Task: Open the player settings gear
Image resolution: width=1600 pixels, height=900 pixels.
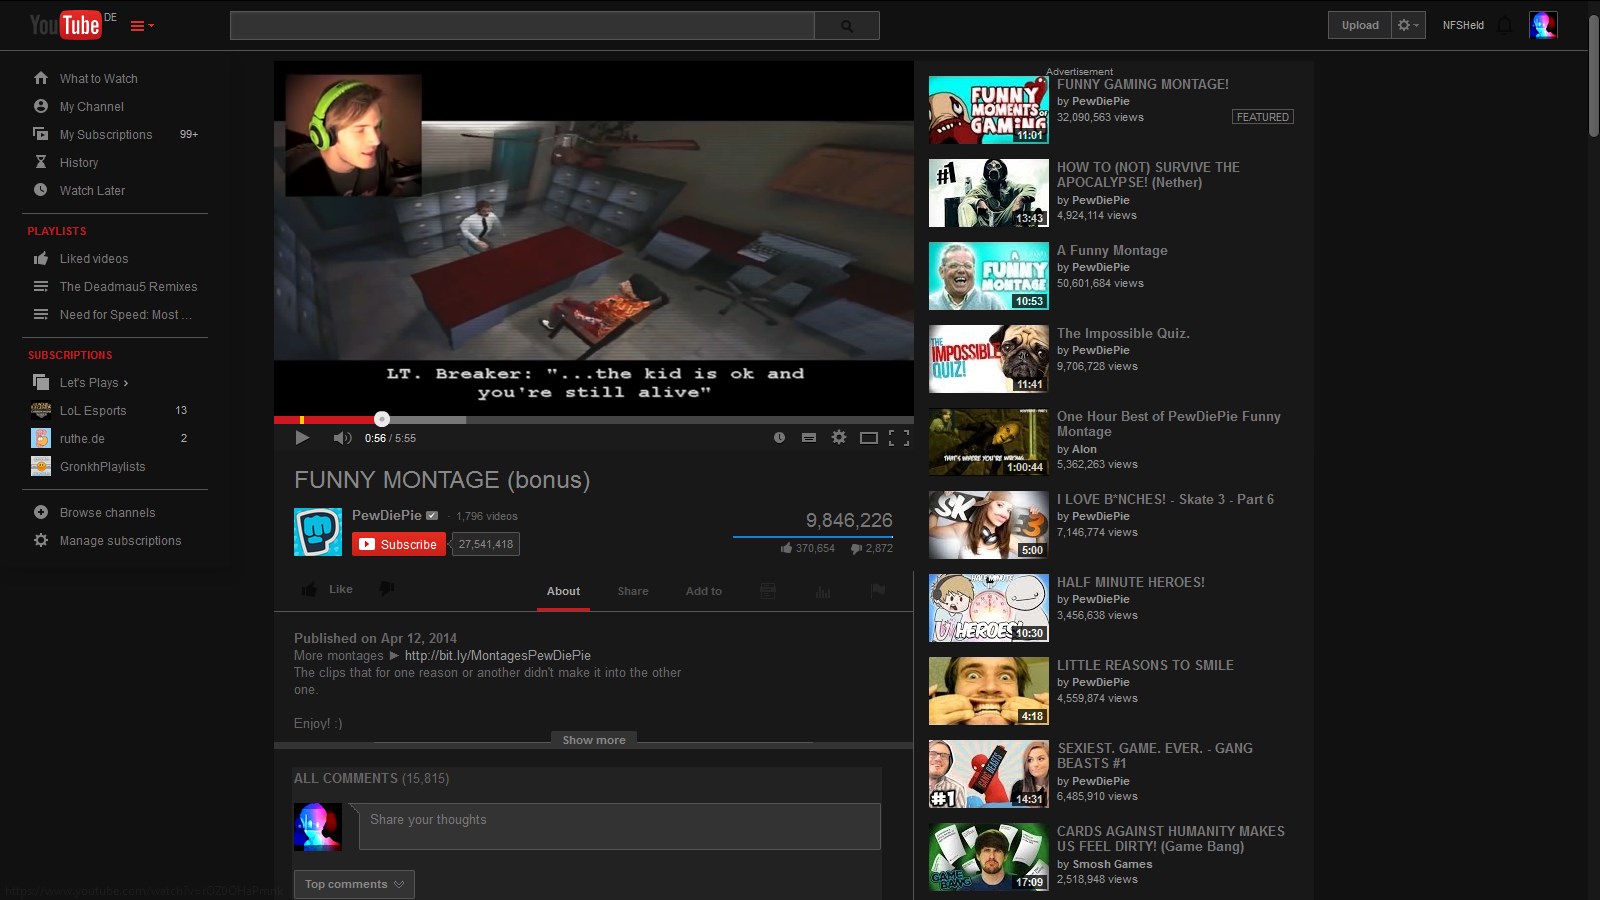Action: click(838, 437)
